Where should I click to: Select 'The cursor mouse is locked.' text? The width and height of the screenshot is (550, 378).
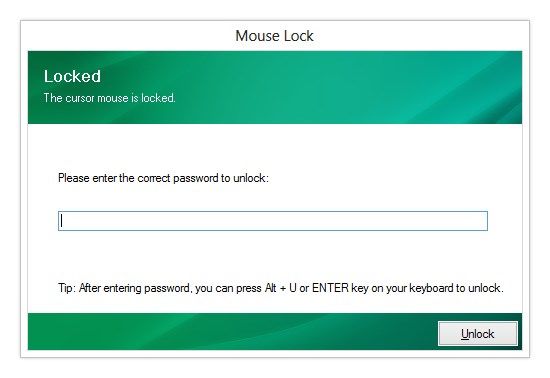(109, 98)
